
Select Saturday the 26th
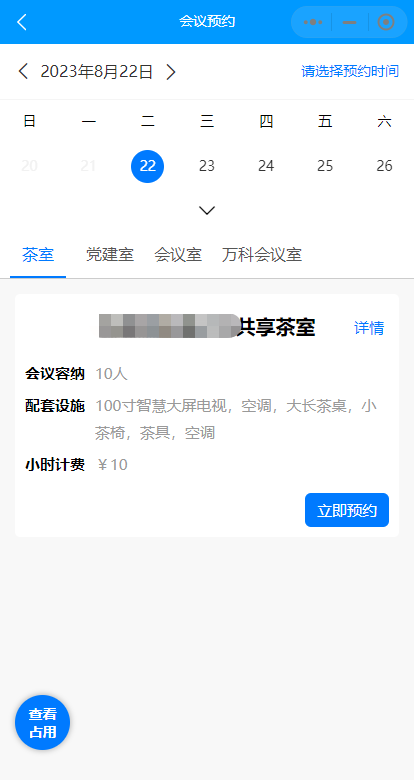pos(384,166)
